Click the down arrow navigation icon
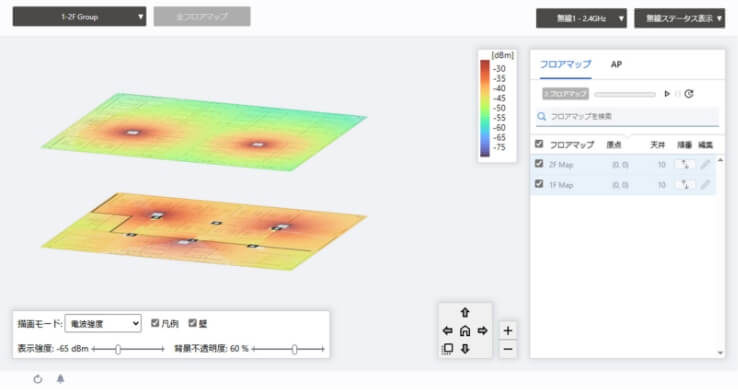 (465, 349)
